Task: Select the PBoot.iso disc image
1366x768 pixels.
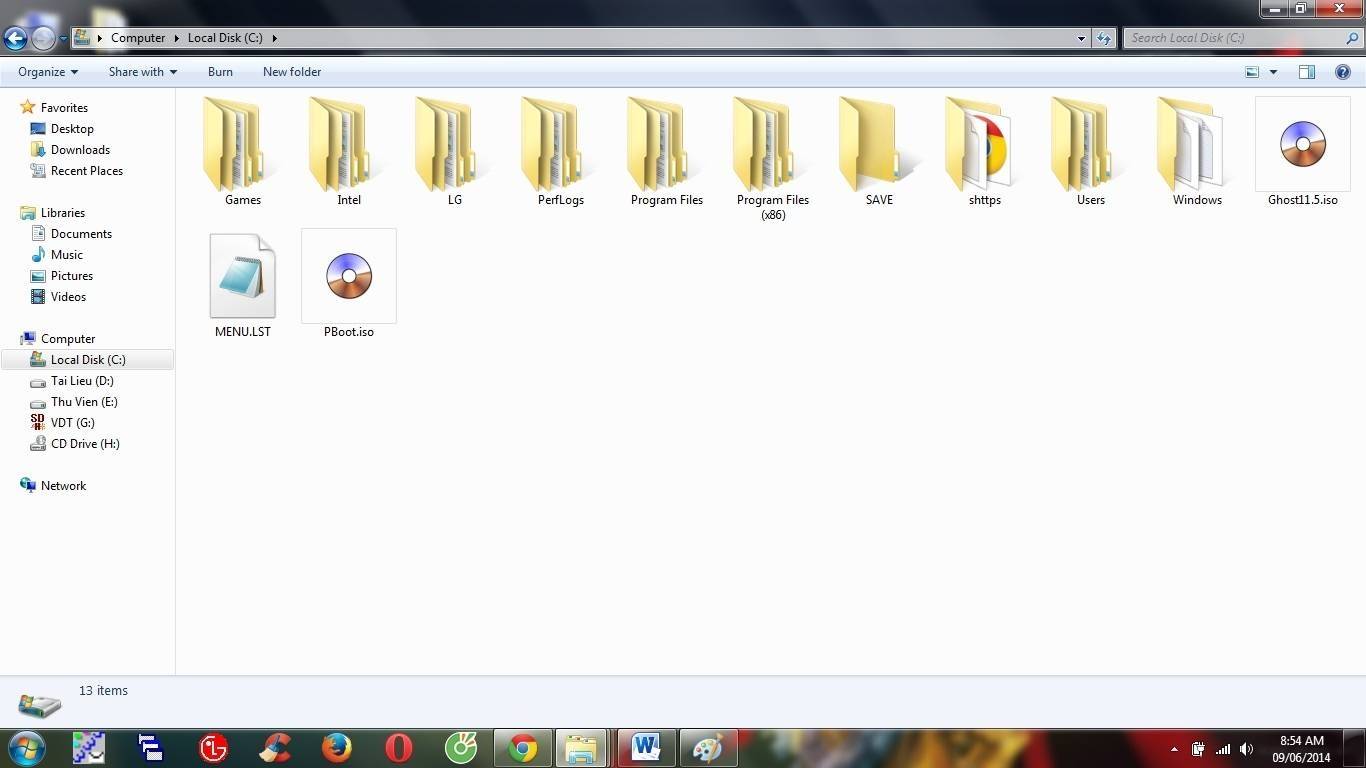Action: (348, 284)
